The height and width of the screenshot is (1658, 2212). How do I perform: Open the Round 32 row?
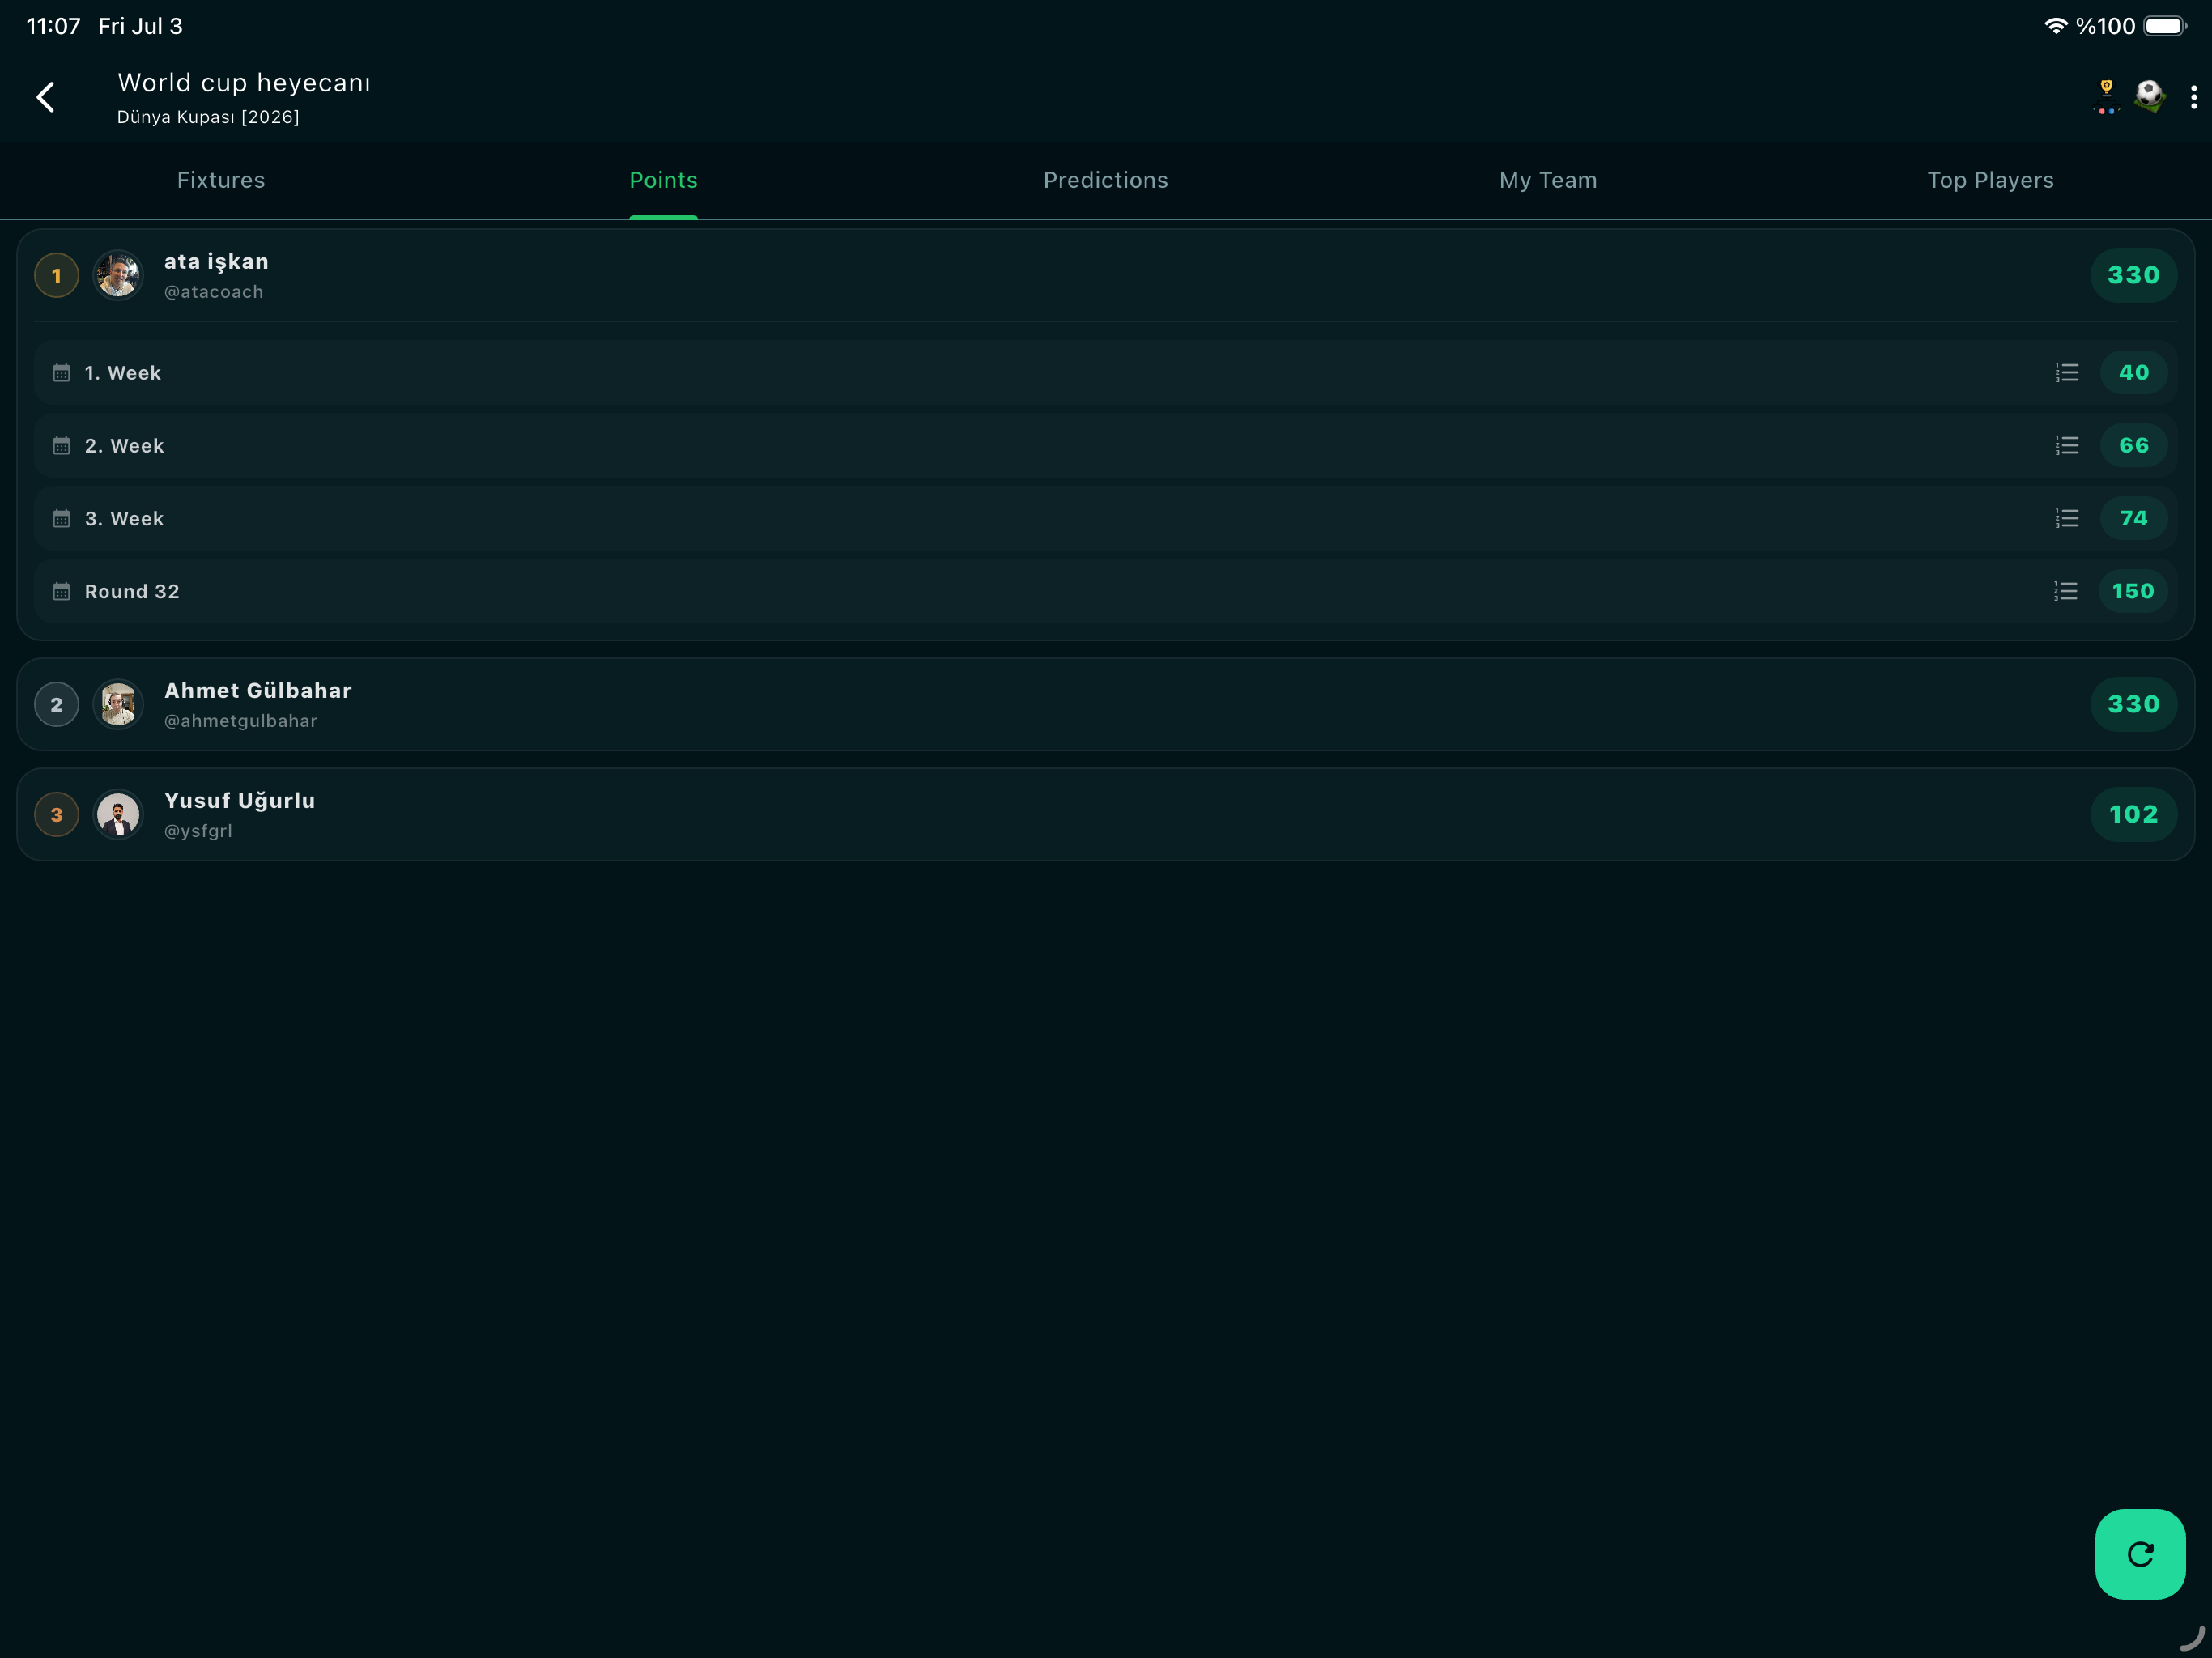click(x=1106, y=592)
